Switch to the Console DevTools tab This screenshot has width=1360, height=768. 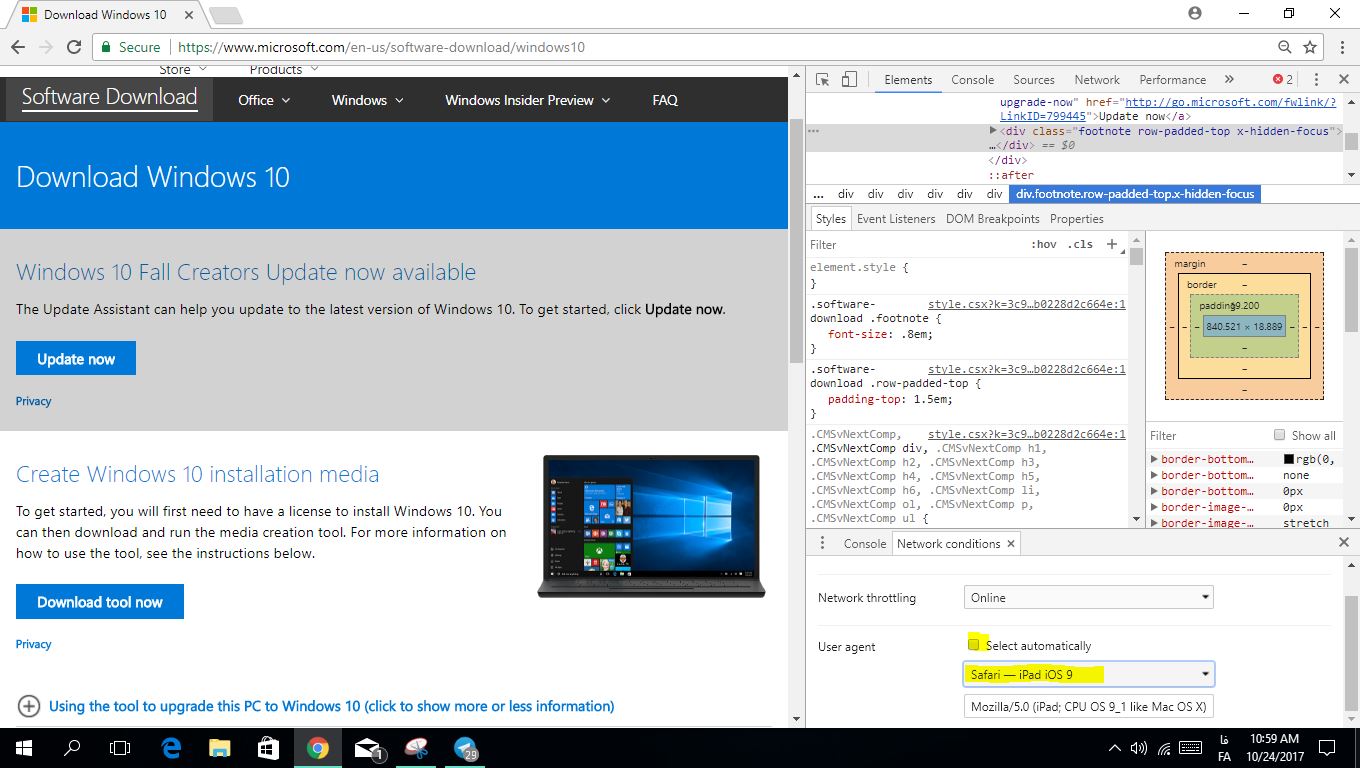pos(972,80)
